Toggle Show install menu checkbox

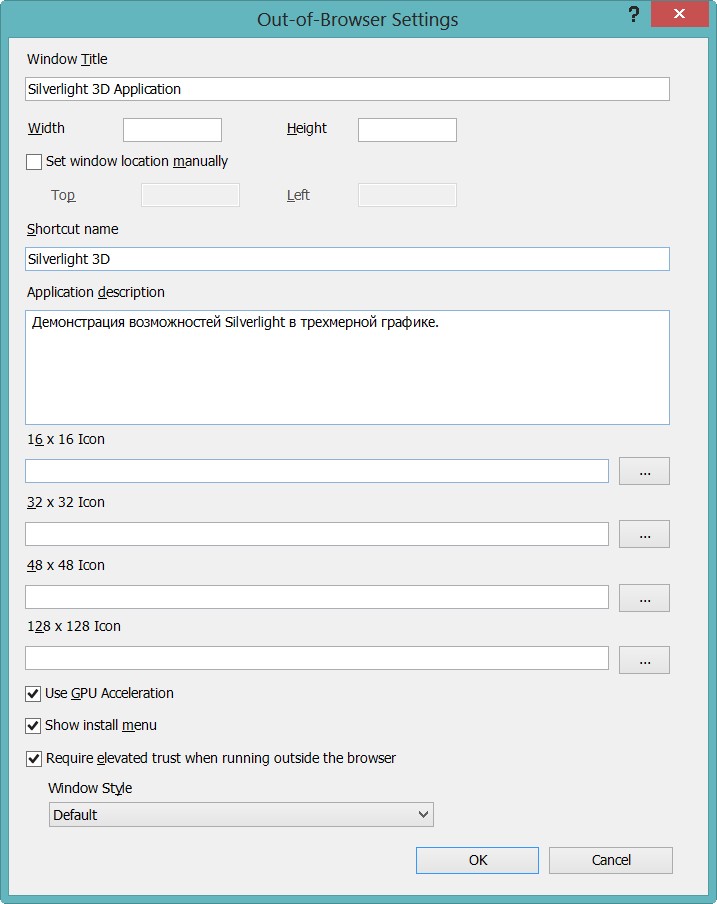(x=33, y=726)
